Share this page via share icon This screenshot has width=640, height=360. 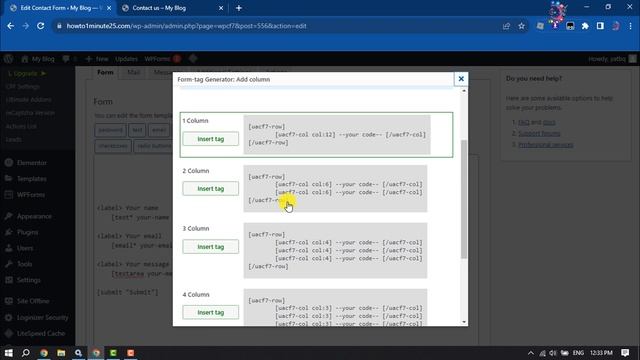pos(506,26)
